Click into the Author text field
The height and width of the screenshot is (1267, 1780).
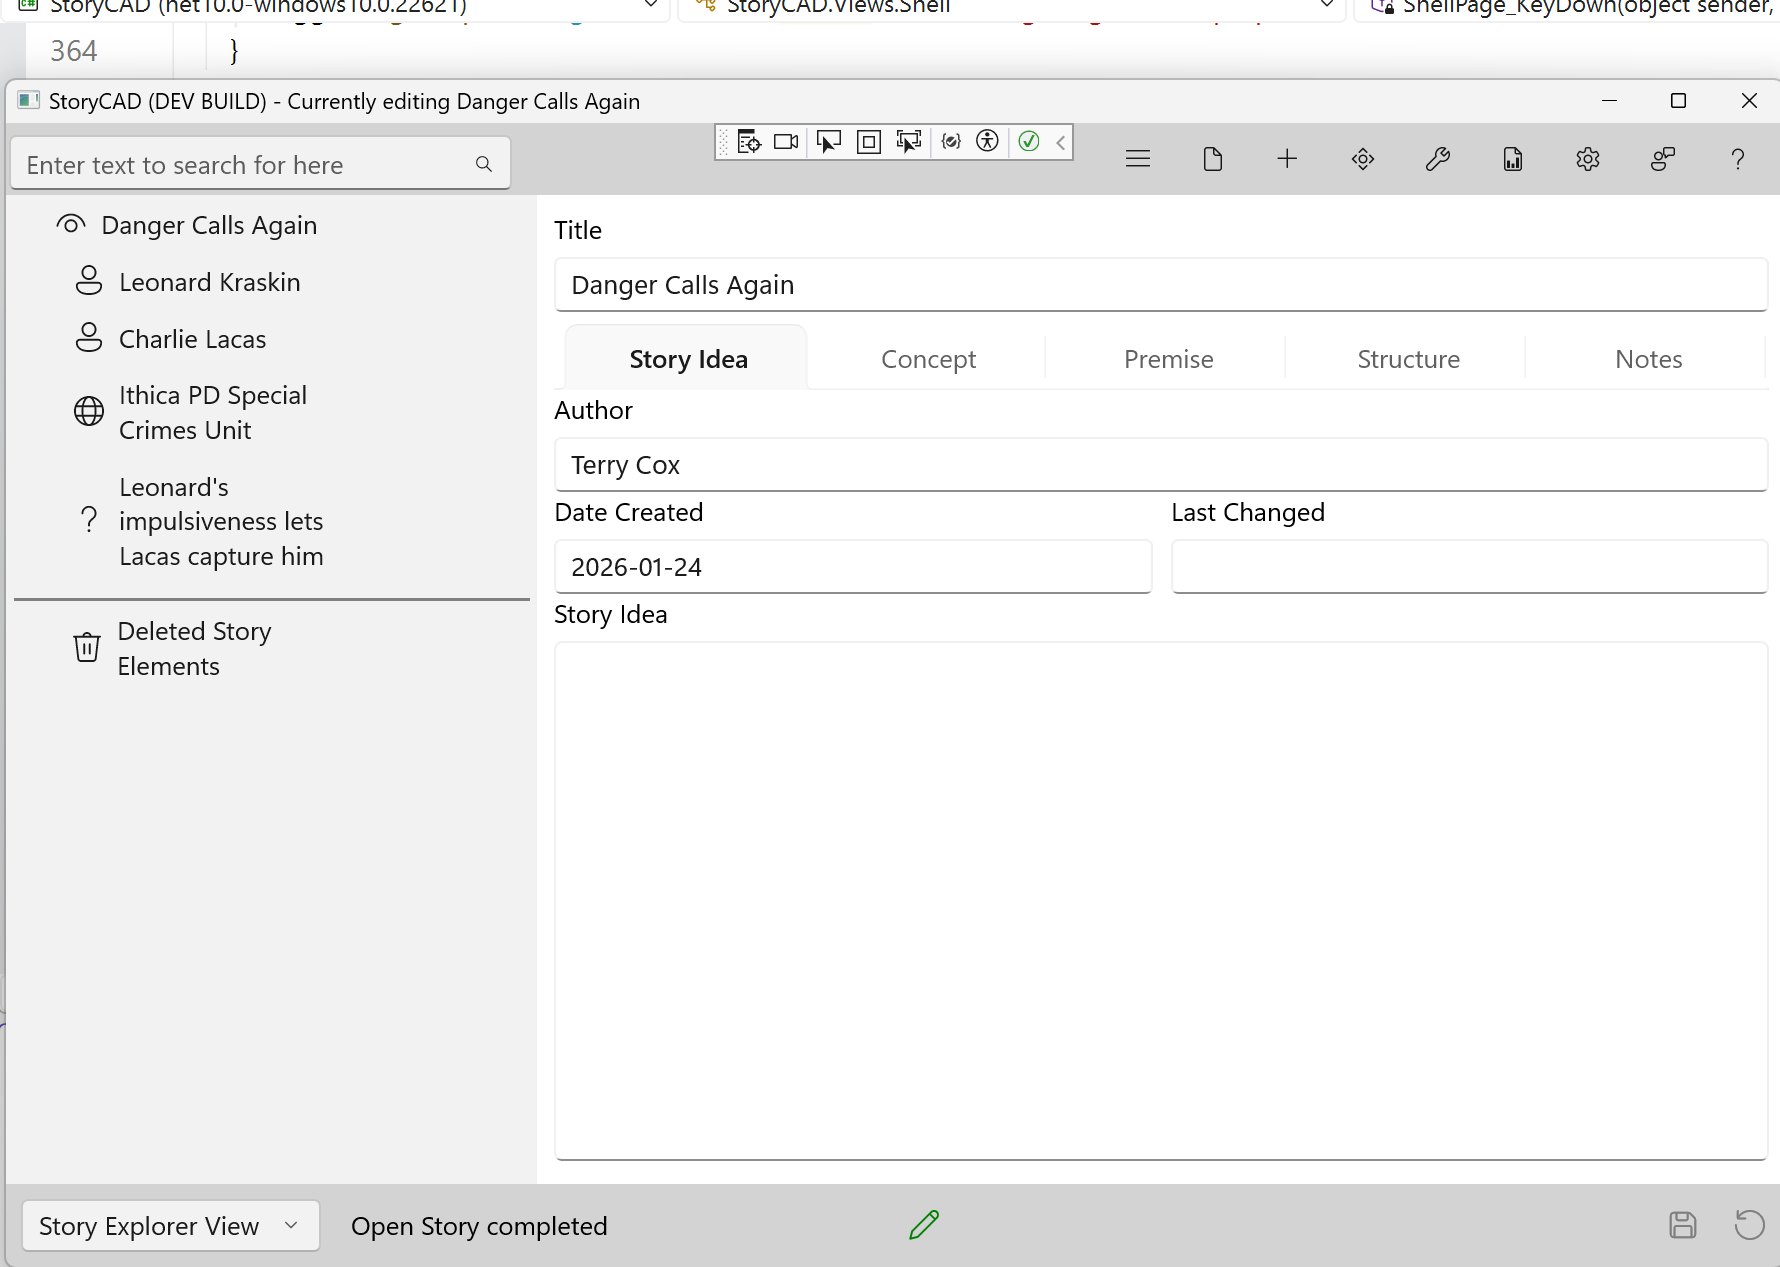pyautogui.click(x=1160, y=465)
